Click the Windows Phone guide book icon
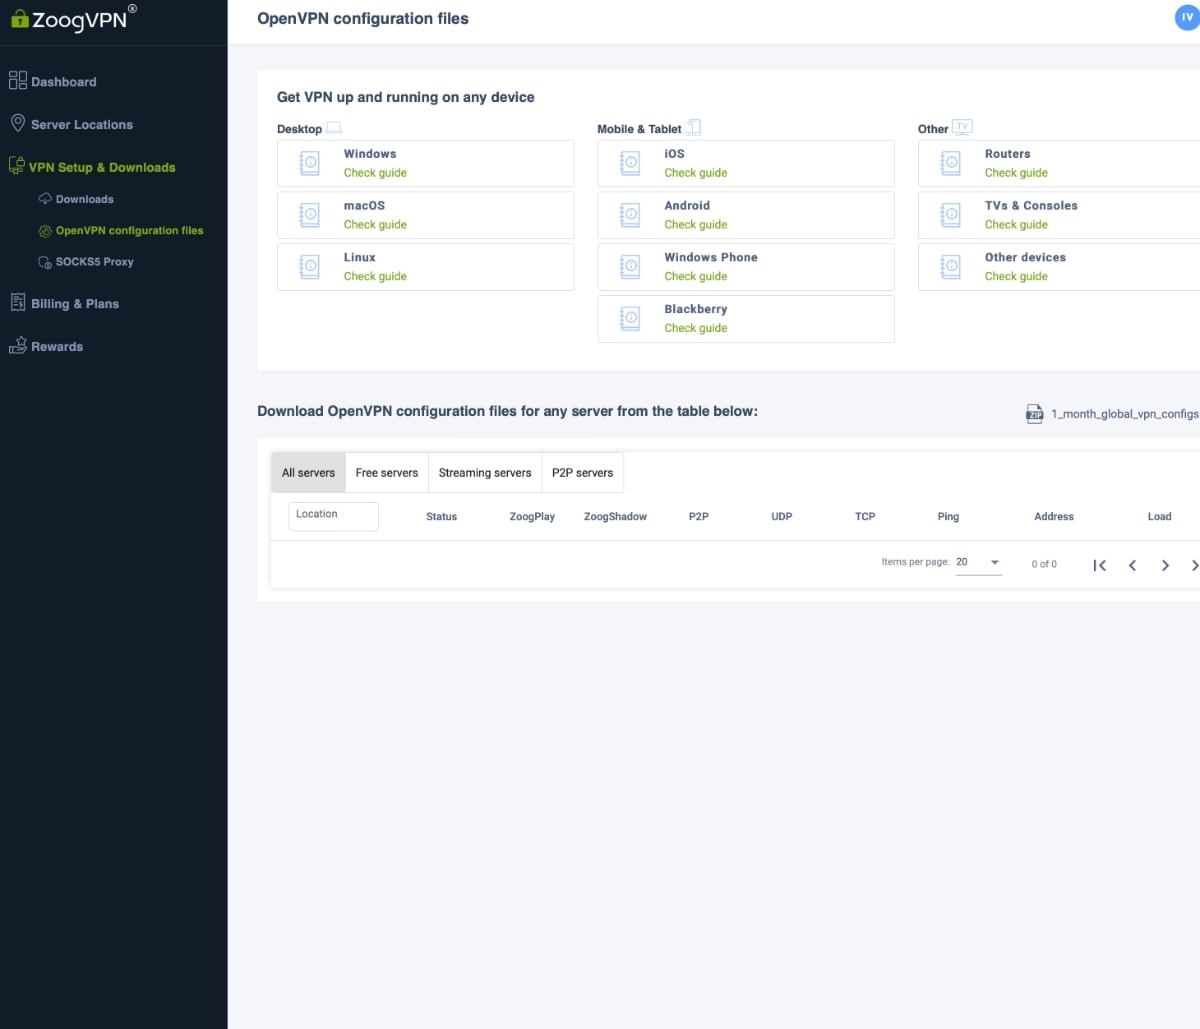 pos(630,266)
